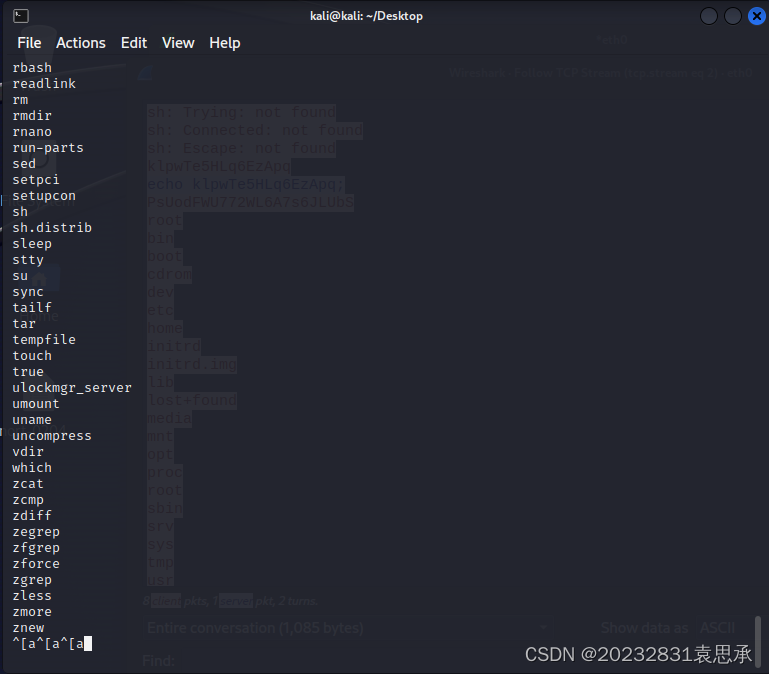The width and height of the screenshot is (769, 674).
Task: Click the 'zforce' entry
Action: pyautogui.click(x=36, y=564)
